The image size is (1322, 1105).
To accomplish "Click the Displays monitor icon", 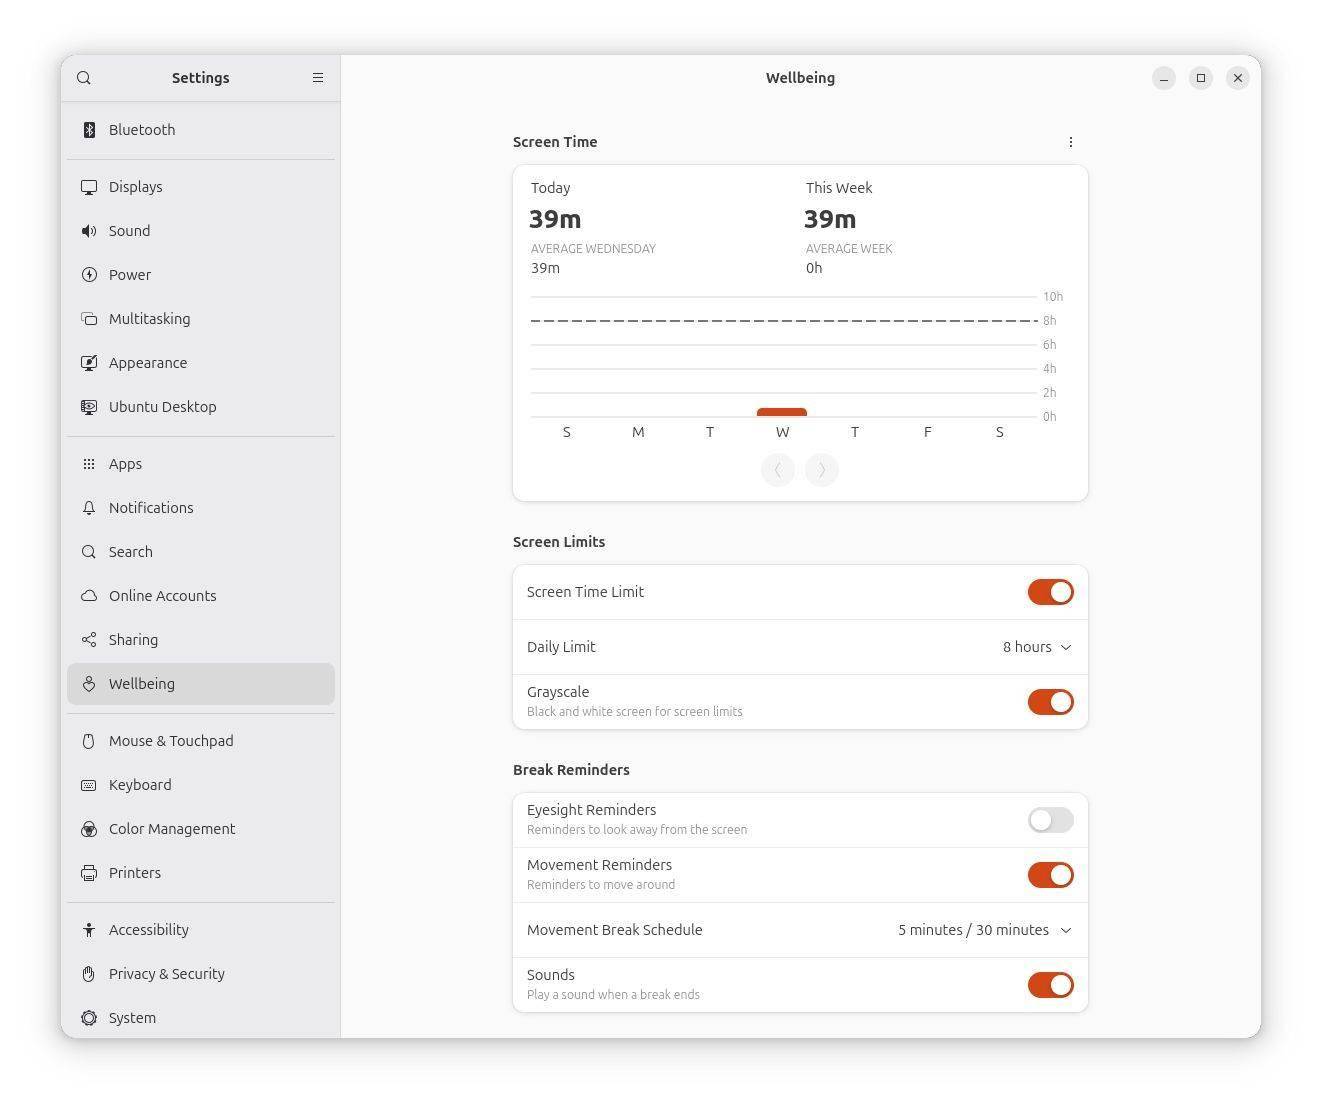I will [89, 187].
